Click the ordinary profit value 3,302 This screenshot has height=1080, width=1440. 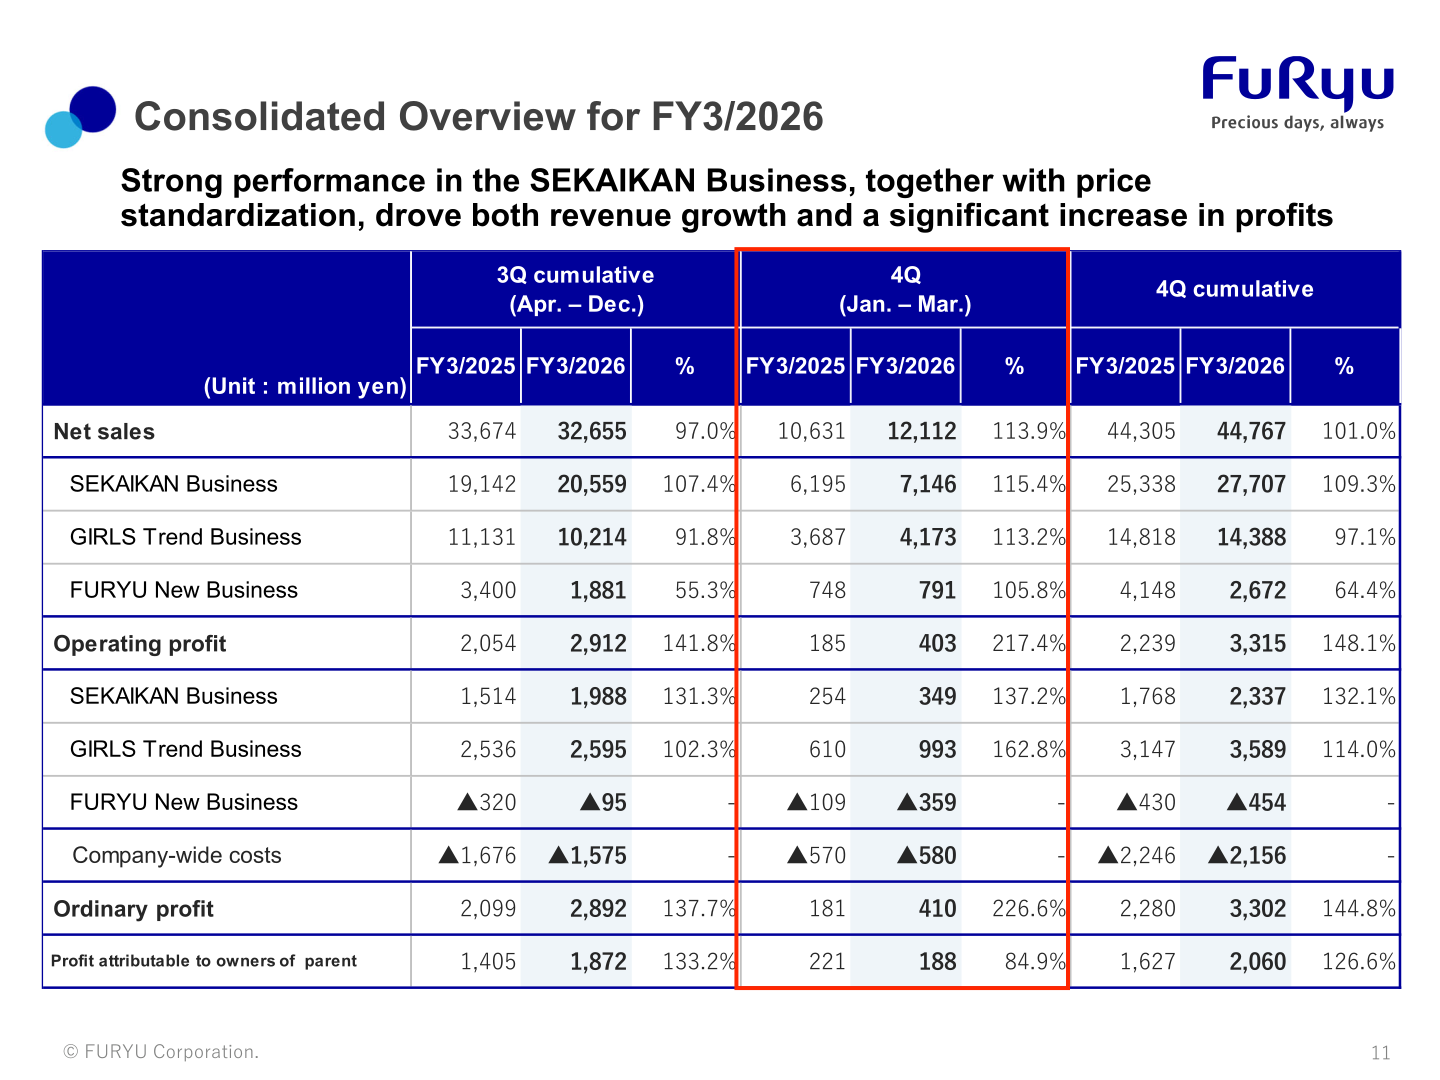point(1258,908)
